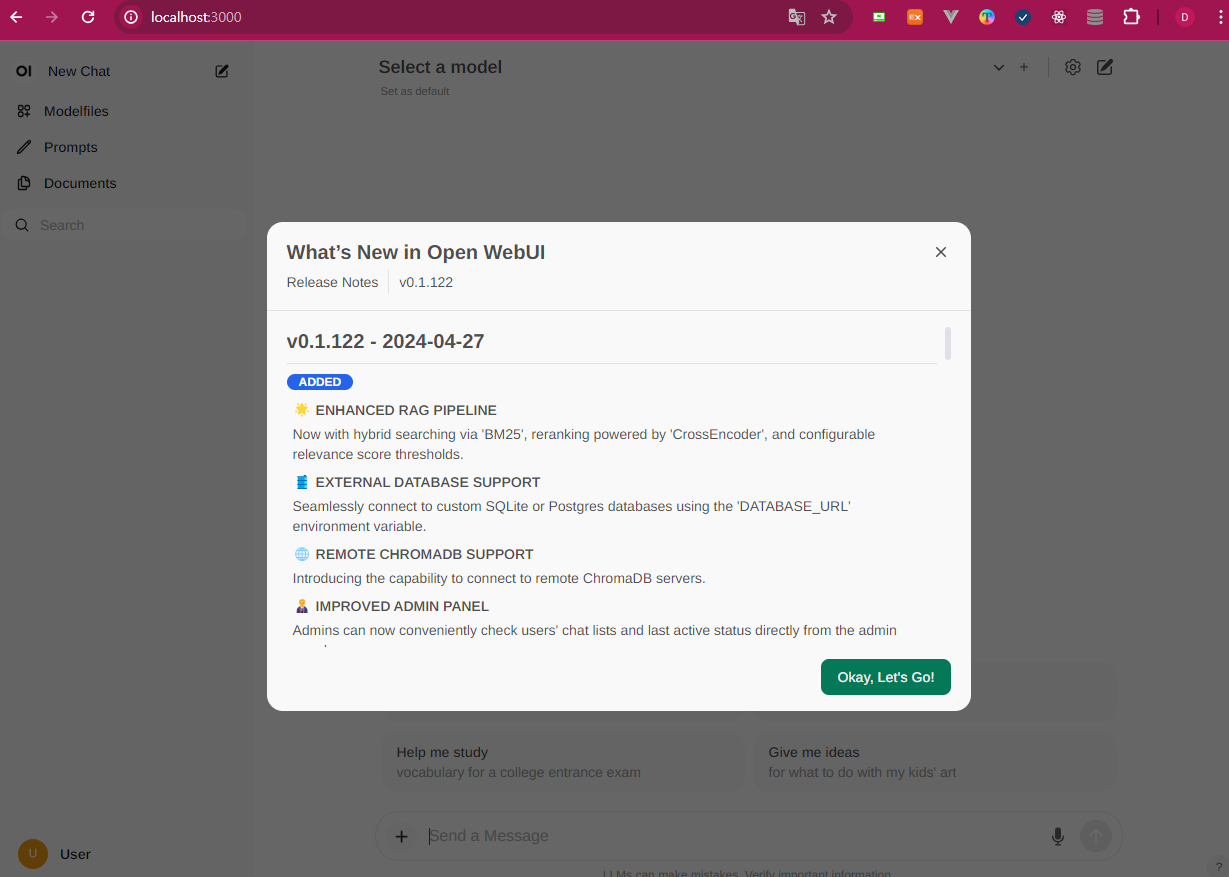This screenshot has height=877, width=1229.
Task: Click the Improved Admin Panel heading
Action: pos(402,606)
